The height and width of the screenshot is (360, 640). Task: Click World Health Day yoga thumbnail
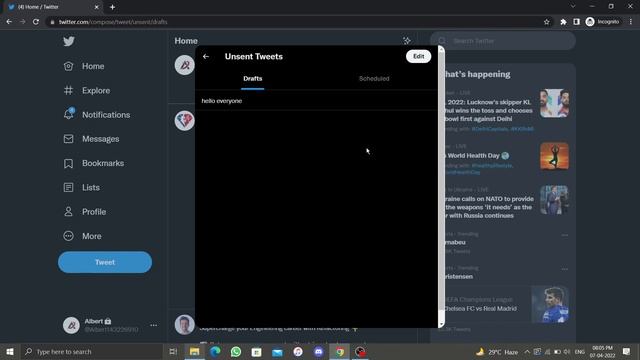tap(554, 156)
